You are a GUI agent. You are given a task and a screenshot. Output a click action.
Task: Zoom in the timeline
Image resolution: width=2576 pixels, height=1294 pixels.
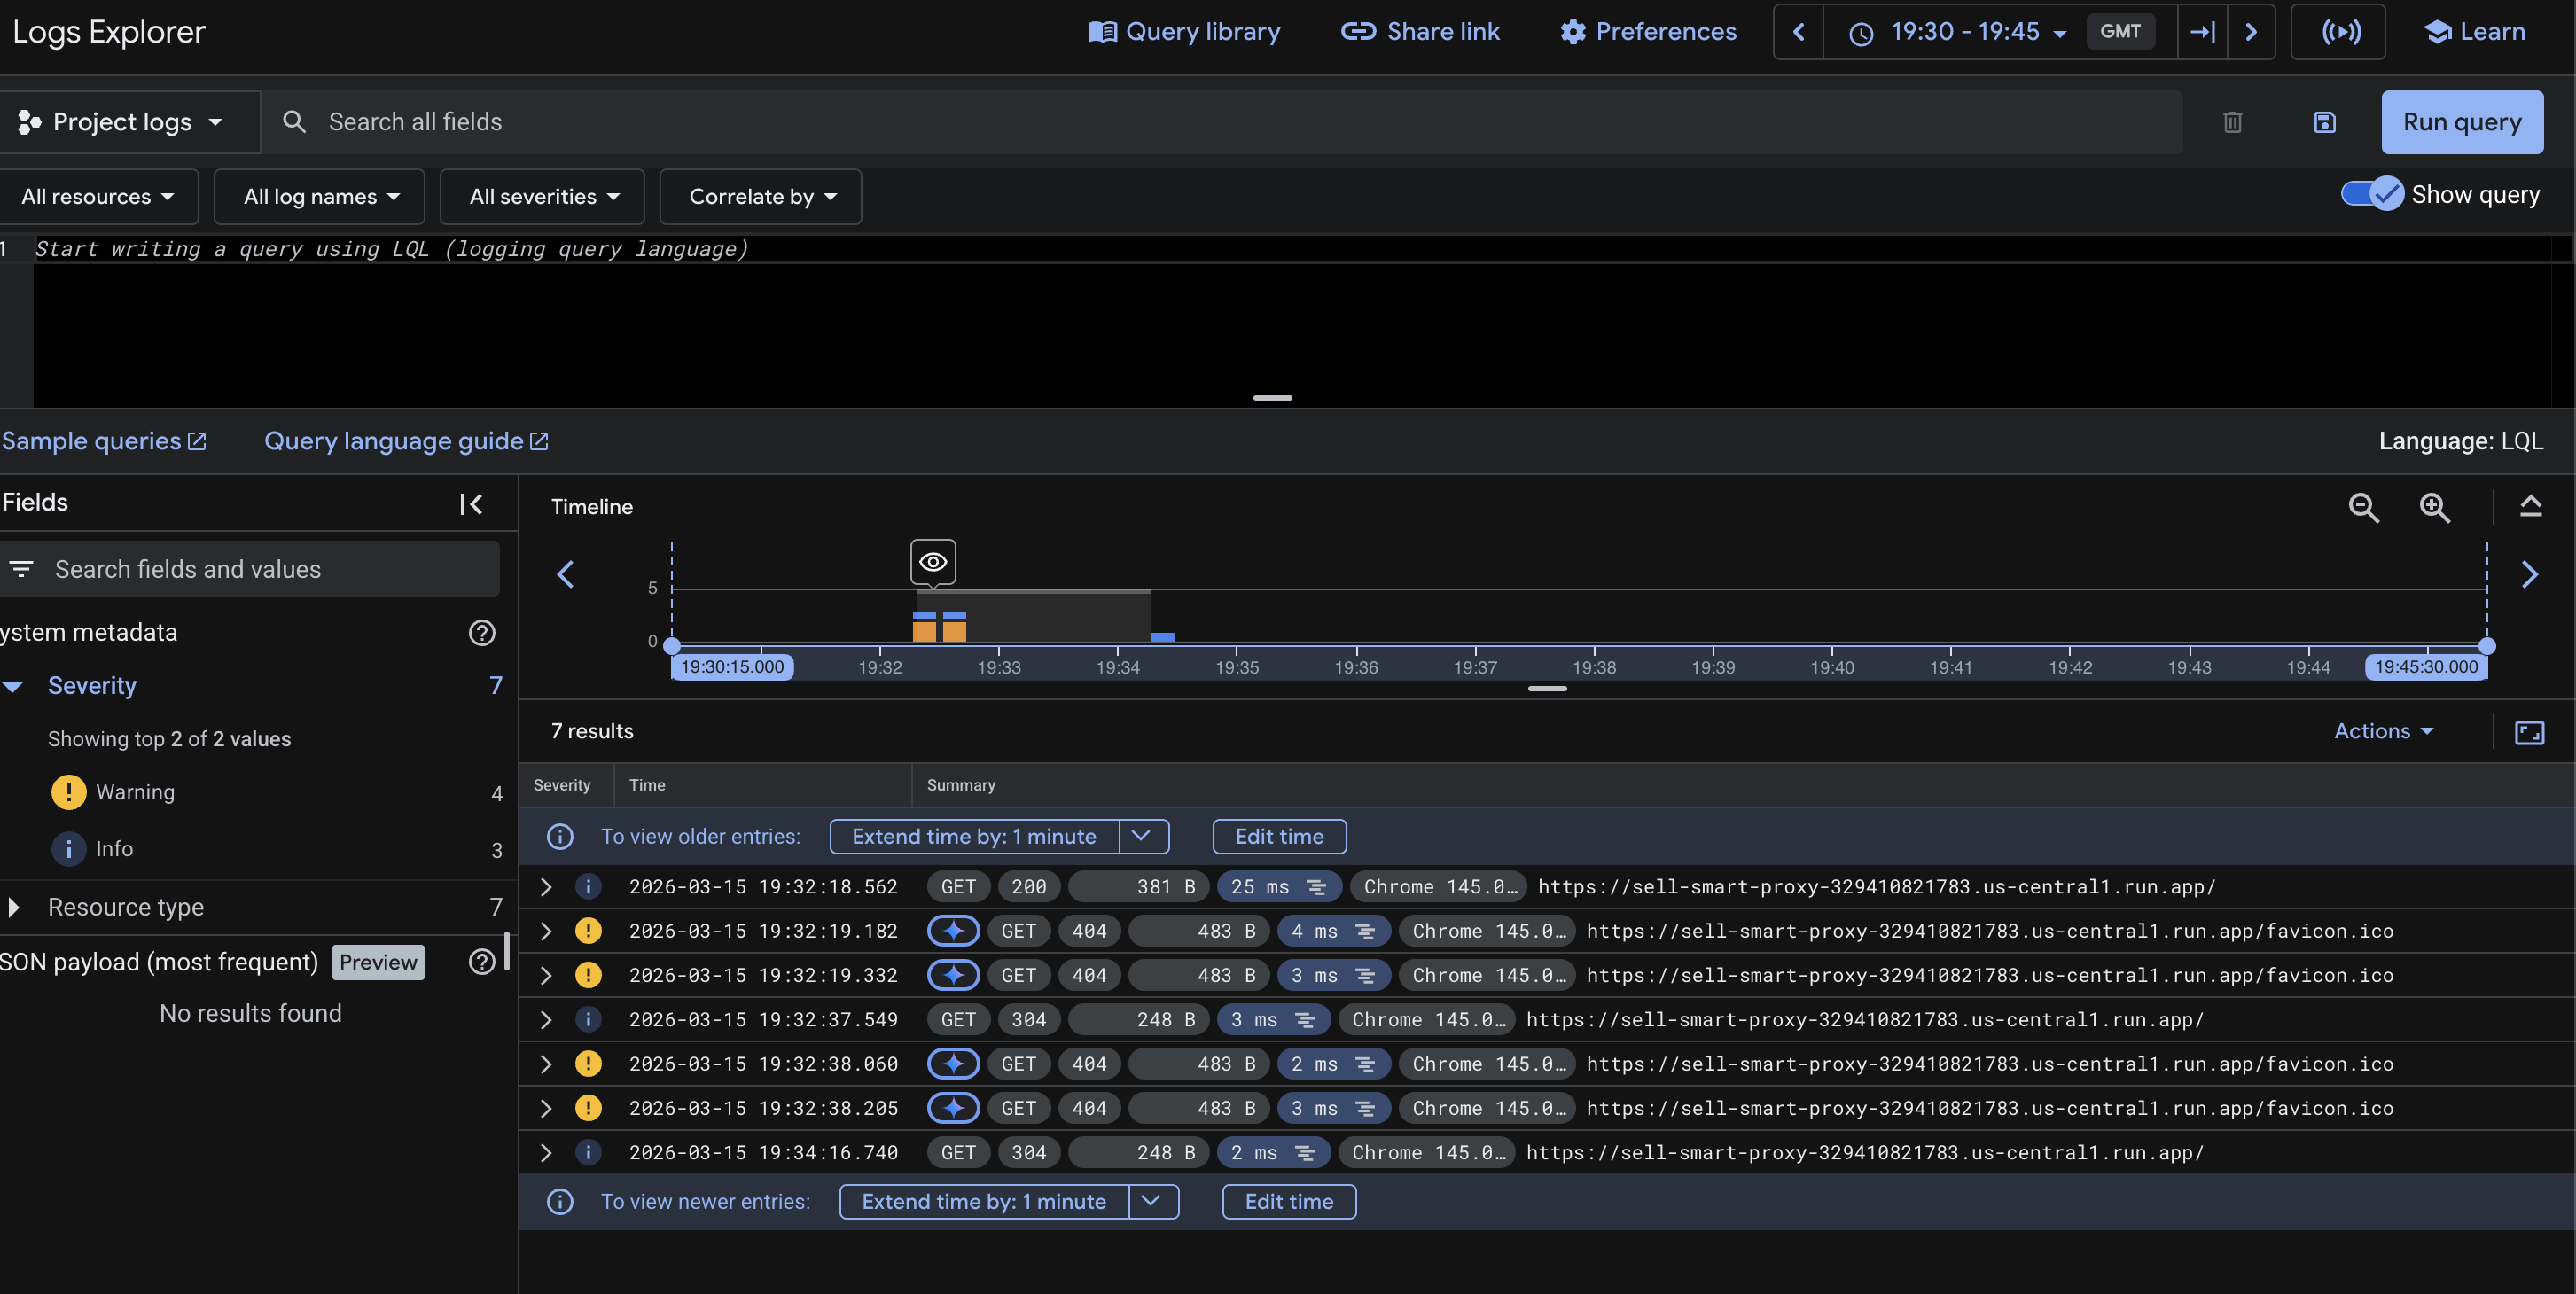(2434, 508)
